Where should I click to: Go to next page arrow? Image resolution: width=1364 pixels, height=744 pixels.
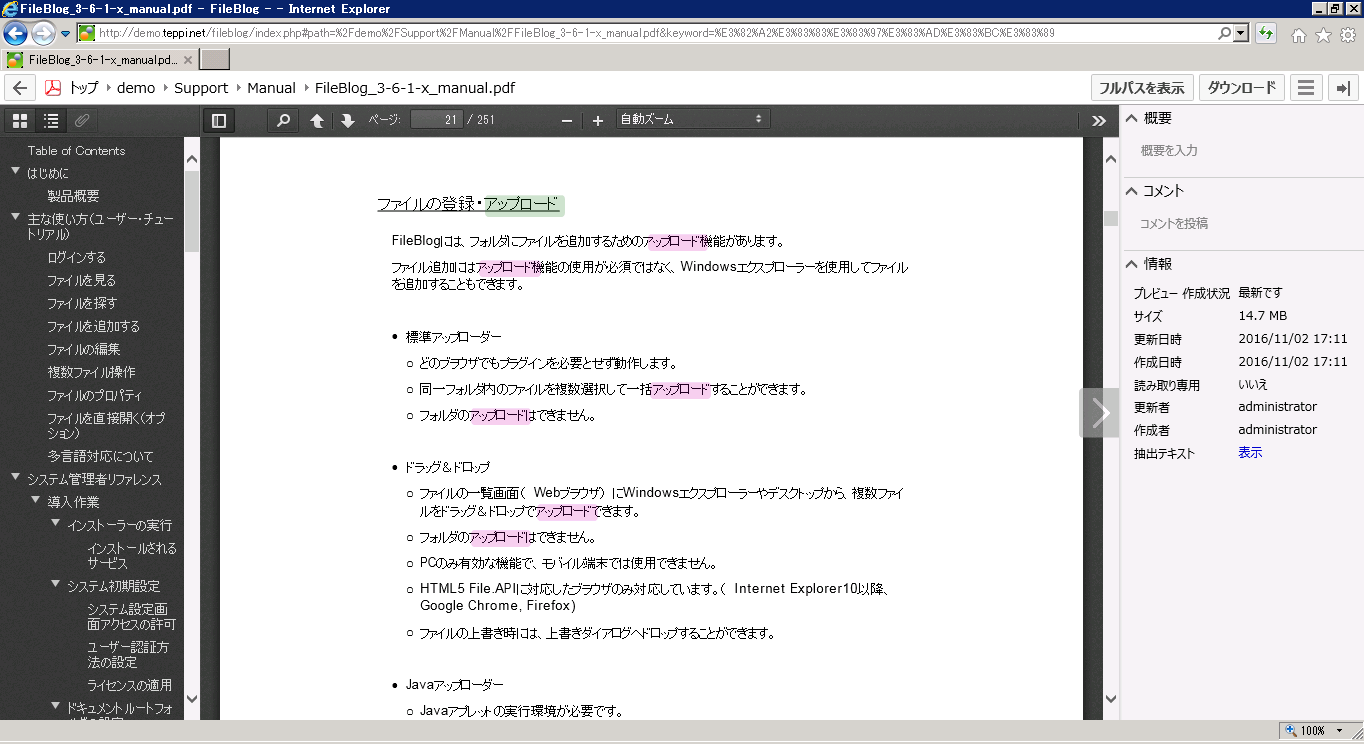tap(348, 121)
